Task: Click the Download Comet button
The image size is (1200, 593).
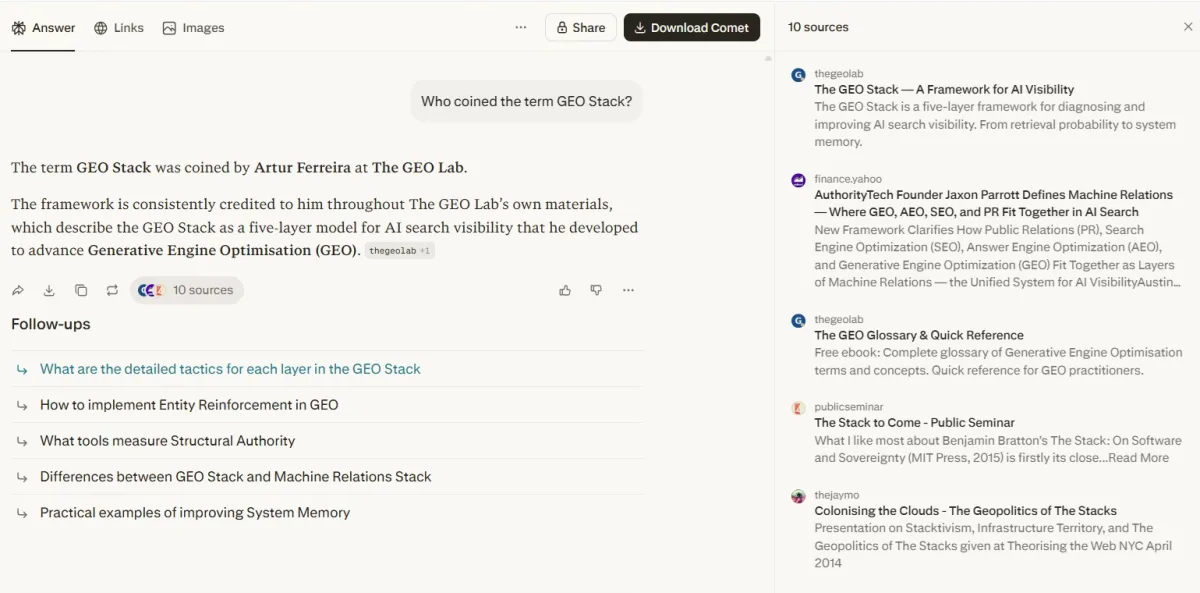Action: [x=691, y=27]
